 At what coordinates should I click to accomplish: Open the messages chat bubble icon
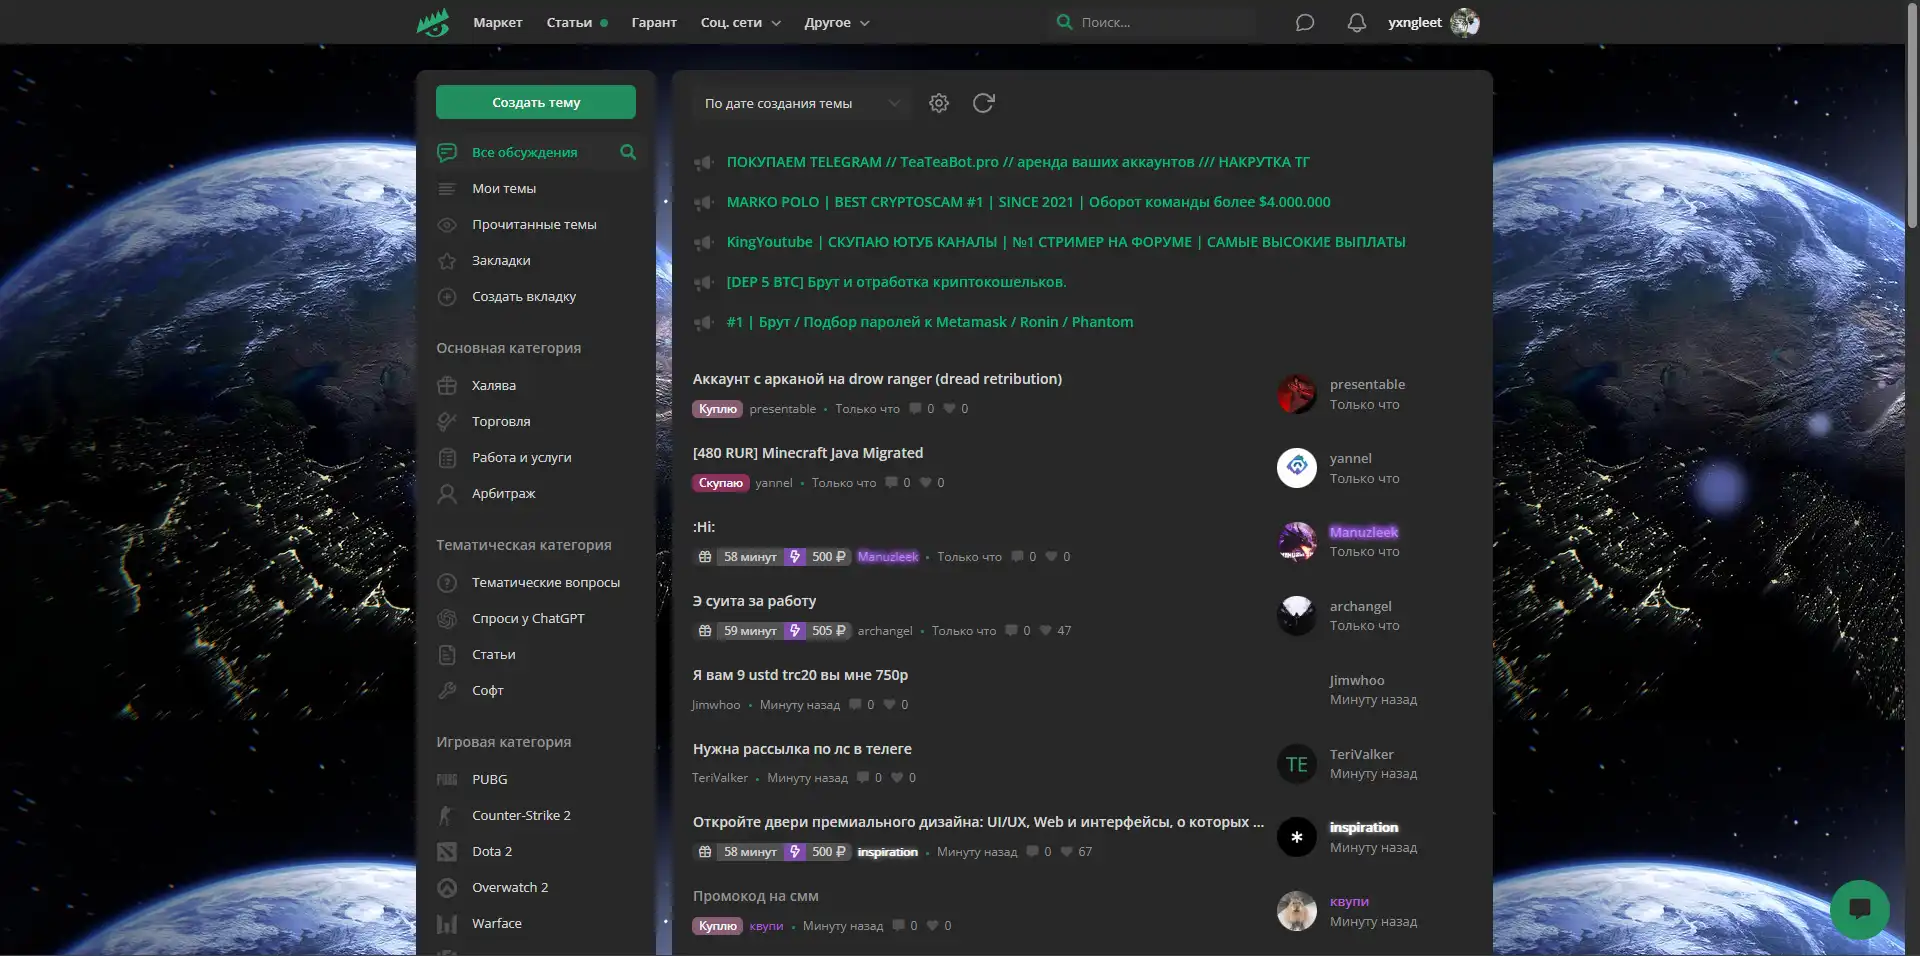point(1305,22)
